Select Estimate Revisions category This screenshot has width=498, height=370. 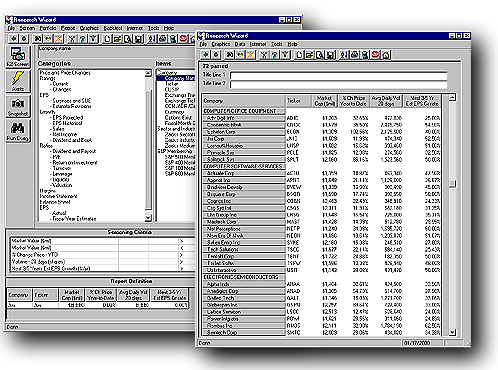point(72,106)
